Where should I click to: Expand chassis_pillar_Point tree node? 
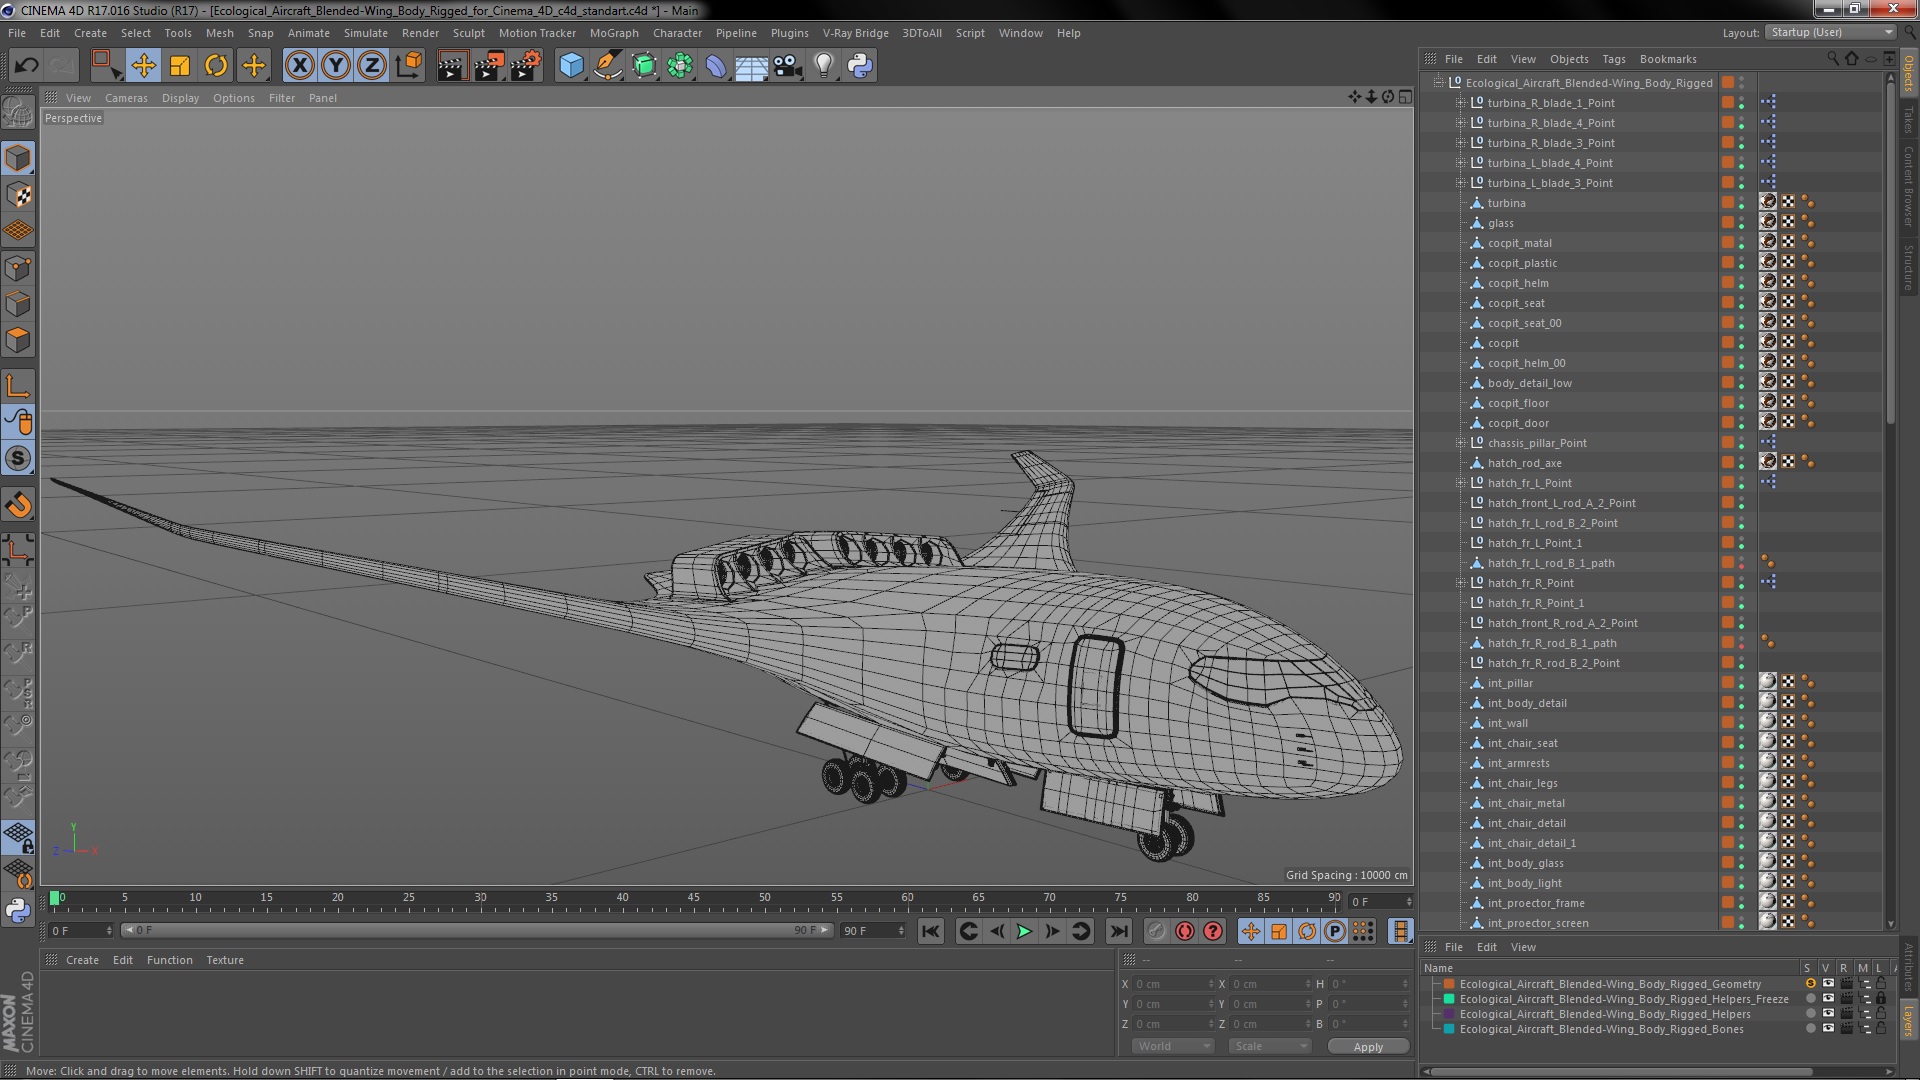1460,443
